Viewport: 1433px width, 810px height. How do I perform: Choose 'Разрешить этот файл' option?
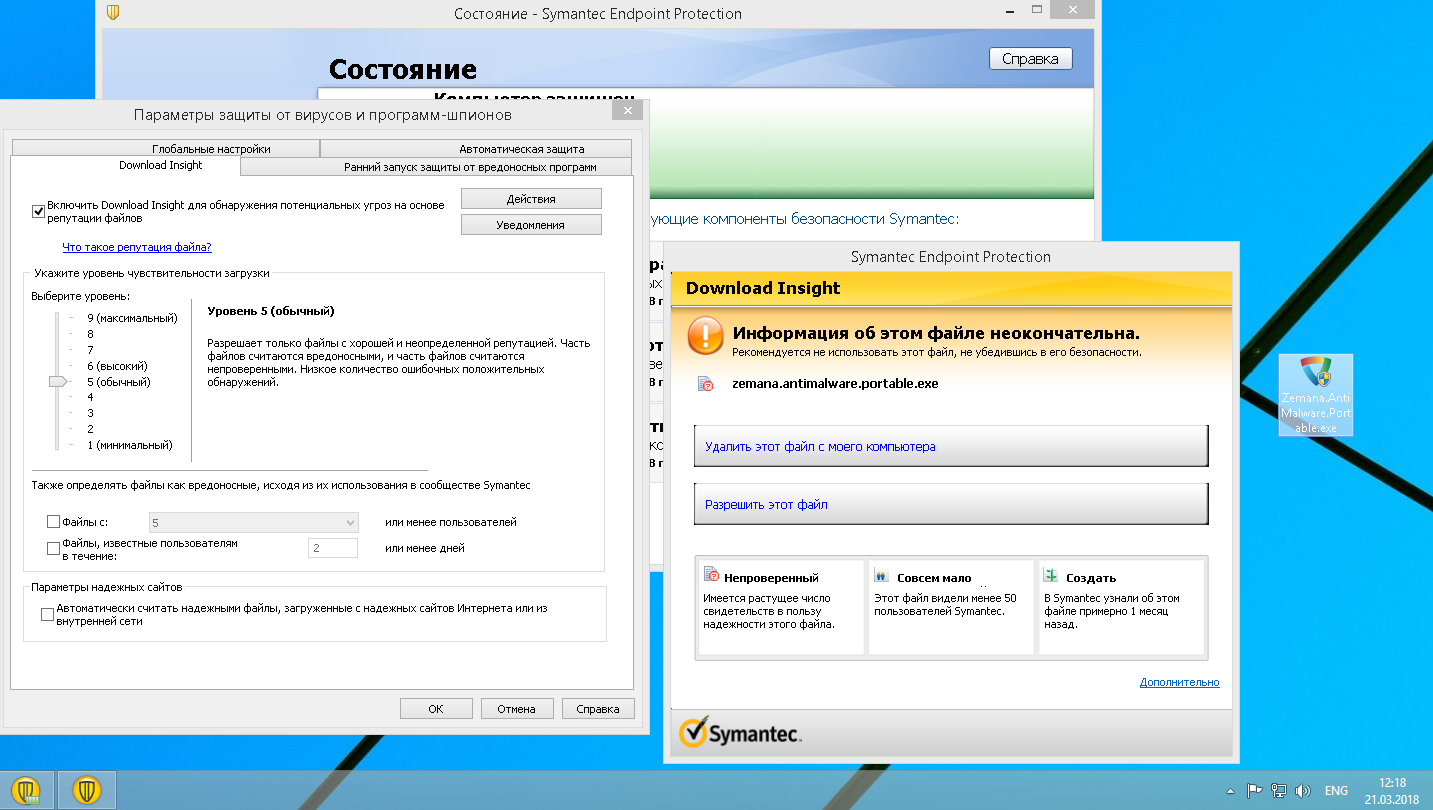tap(951, 504)
